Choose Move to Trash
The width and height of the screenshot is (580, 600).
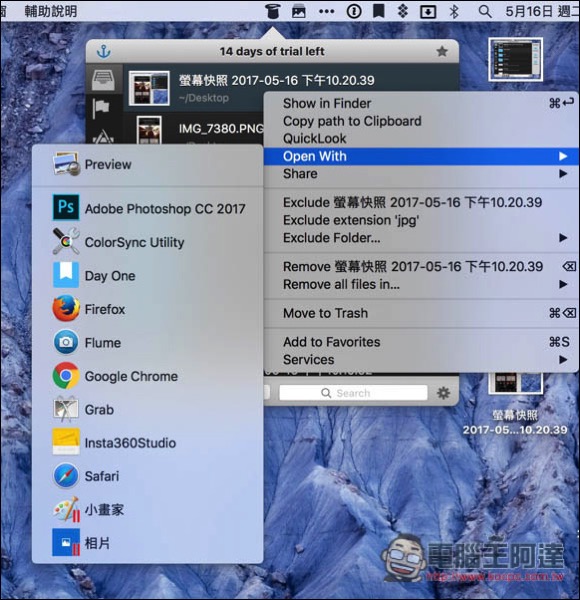coord(421,313)
